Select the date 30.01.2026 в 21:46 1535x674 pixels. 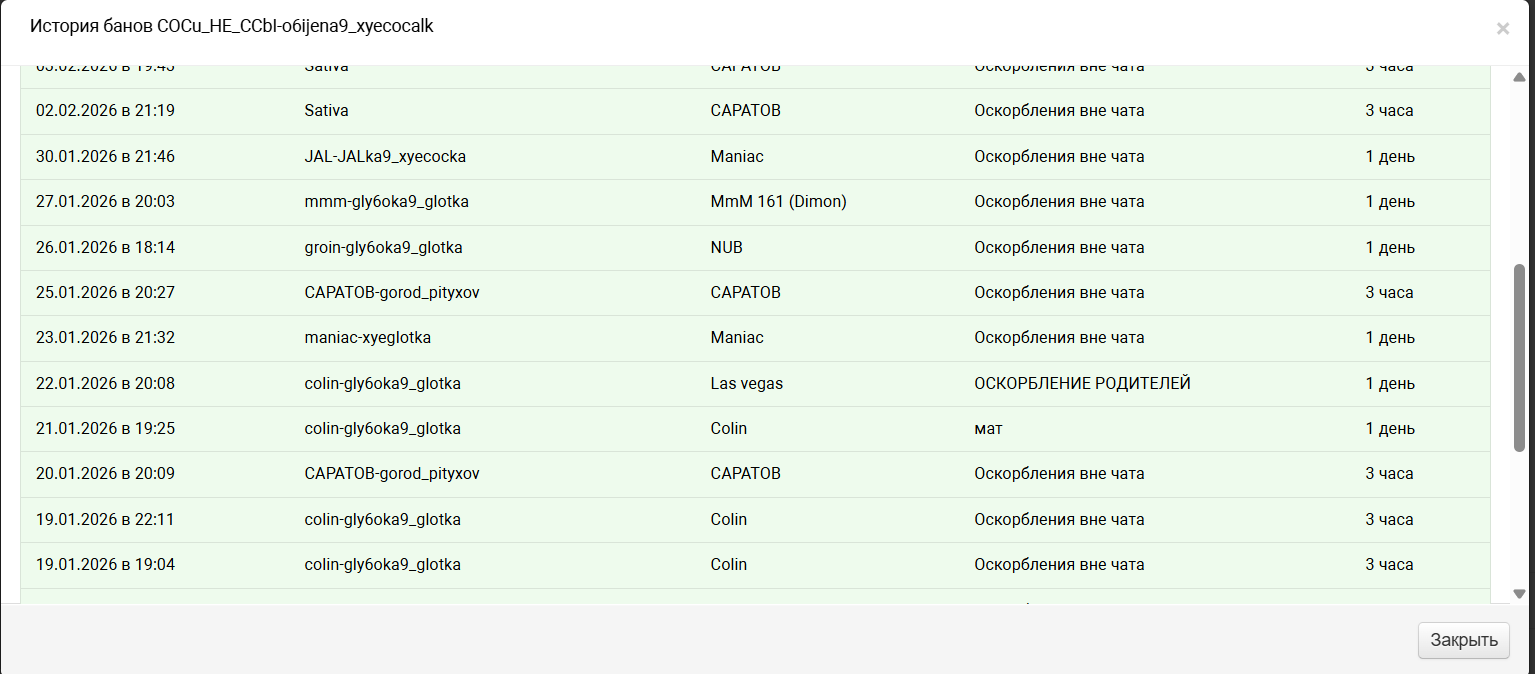(x=105, y=157)
